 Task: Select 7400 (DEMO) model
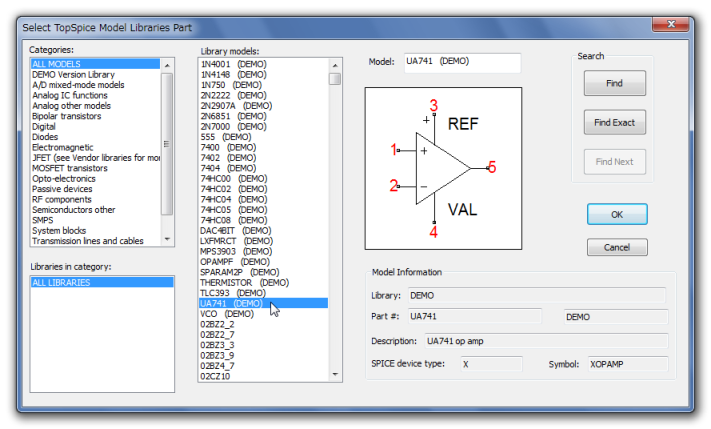click(263, 147)
